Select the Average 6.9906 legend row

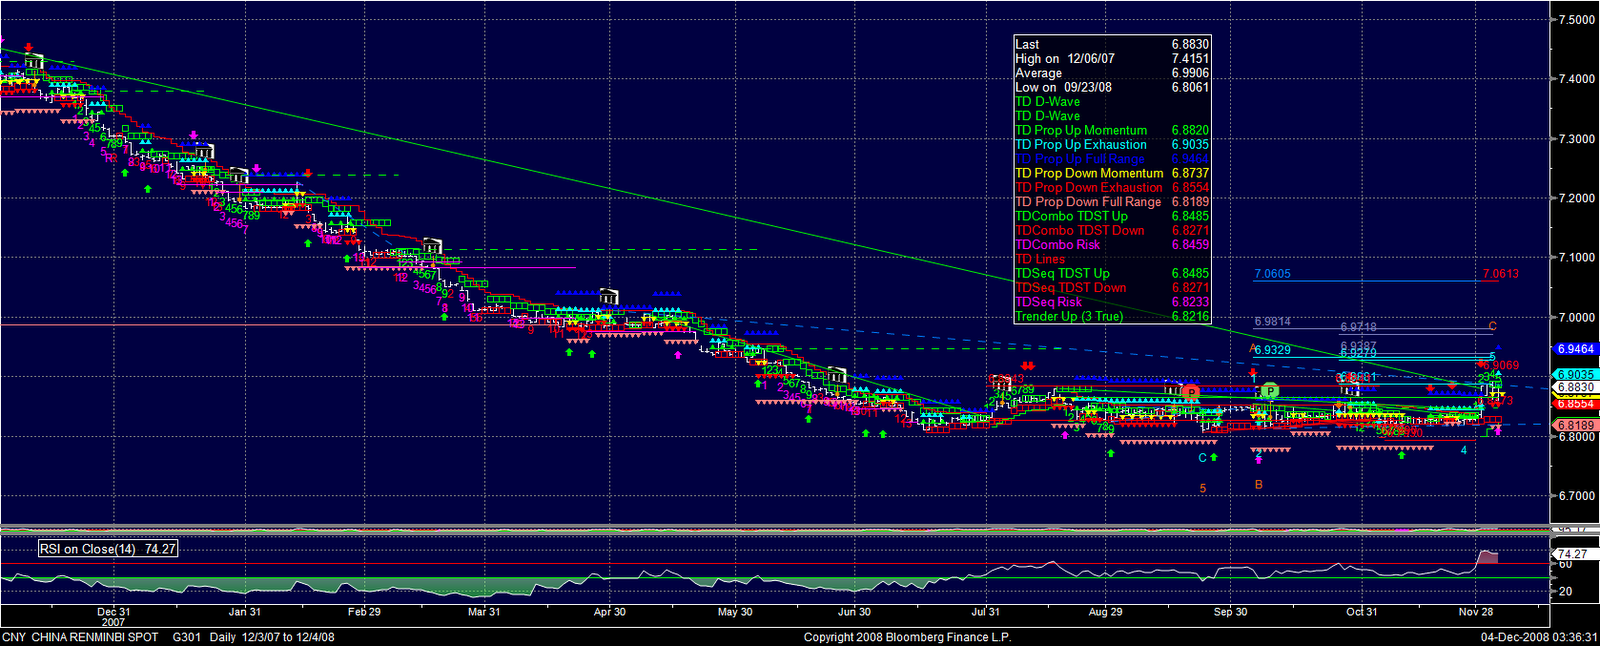coord(1112,73)
